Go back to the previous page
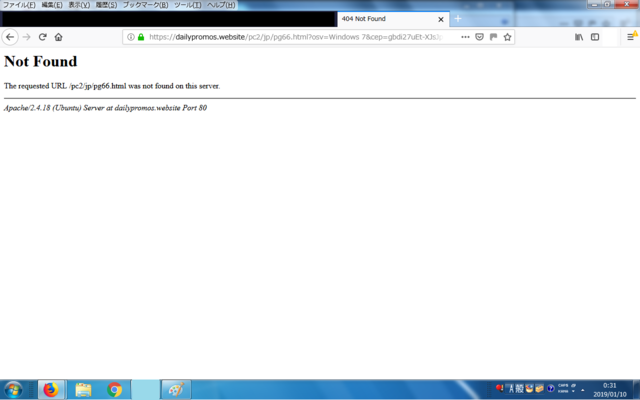 [x=10, y=37]
